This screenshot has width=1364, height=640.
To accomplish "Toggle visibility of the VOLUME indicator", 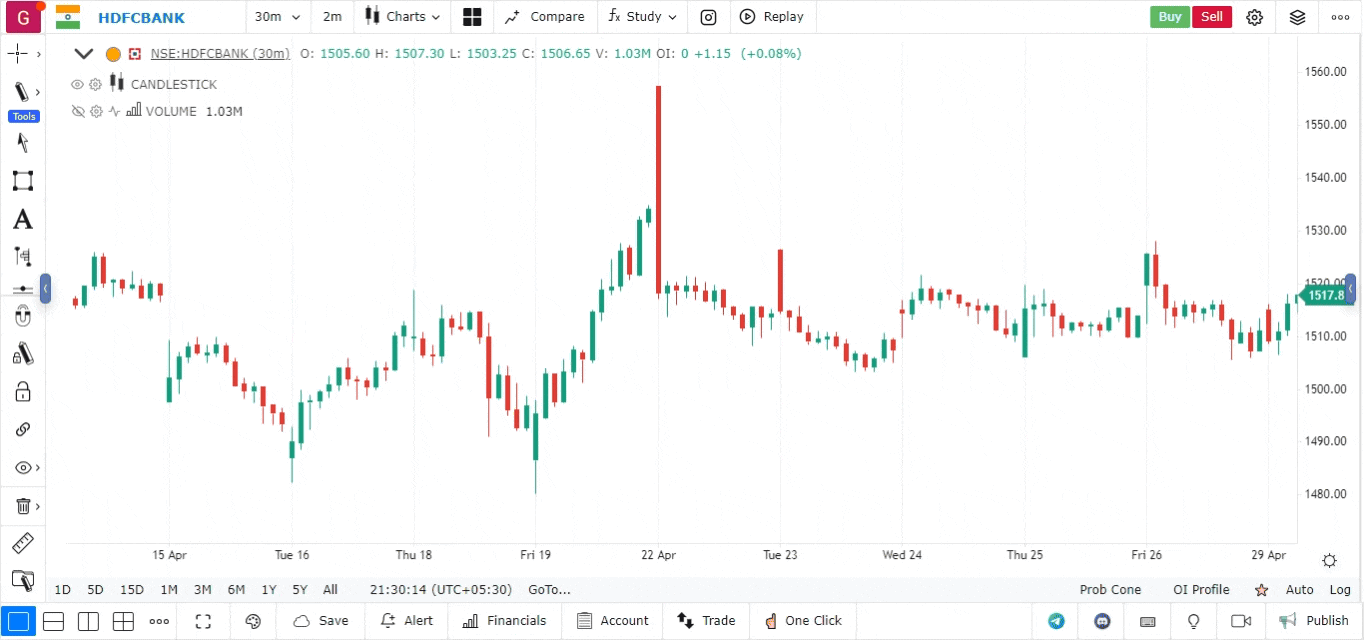I will (78, 112).
